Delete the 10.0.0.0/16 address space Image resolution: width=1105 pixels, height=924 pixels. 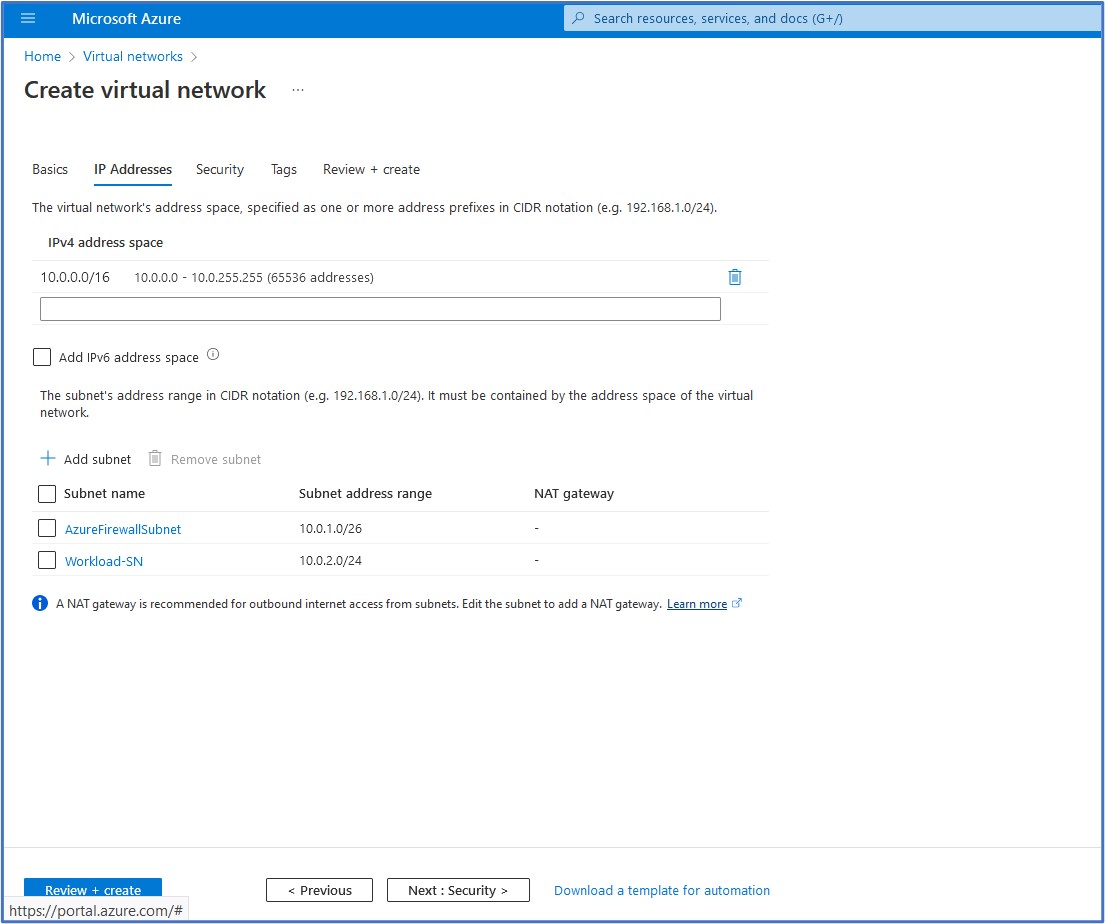pyautogui.click(x=735, y=277)
